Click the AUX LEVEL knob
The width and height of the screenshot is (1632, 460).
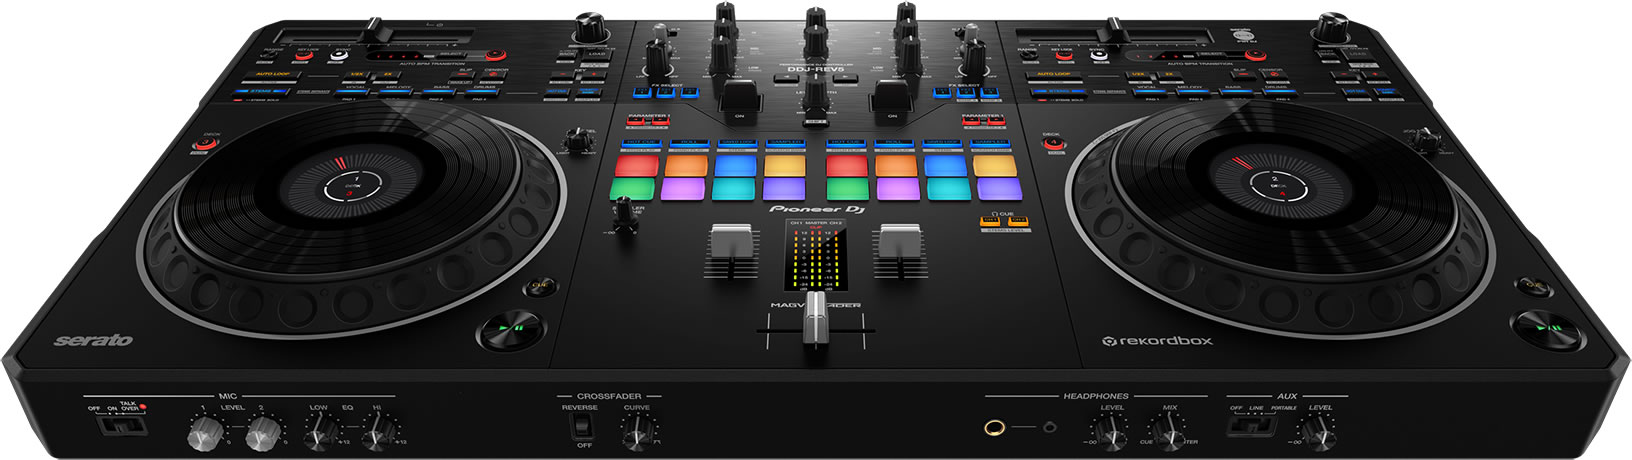[1319, 431]
